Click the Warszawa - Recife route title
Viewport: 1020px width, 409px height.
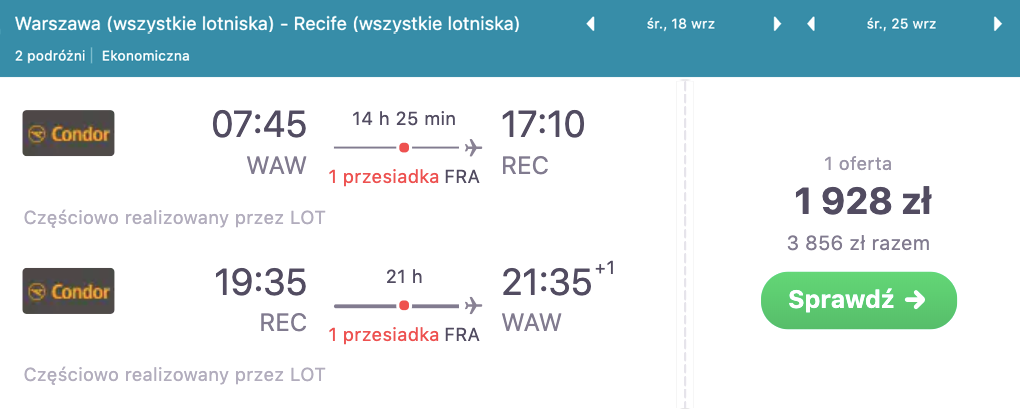click(268, 24)
